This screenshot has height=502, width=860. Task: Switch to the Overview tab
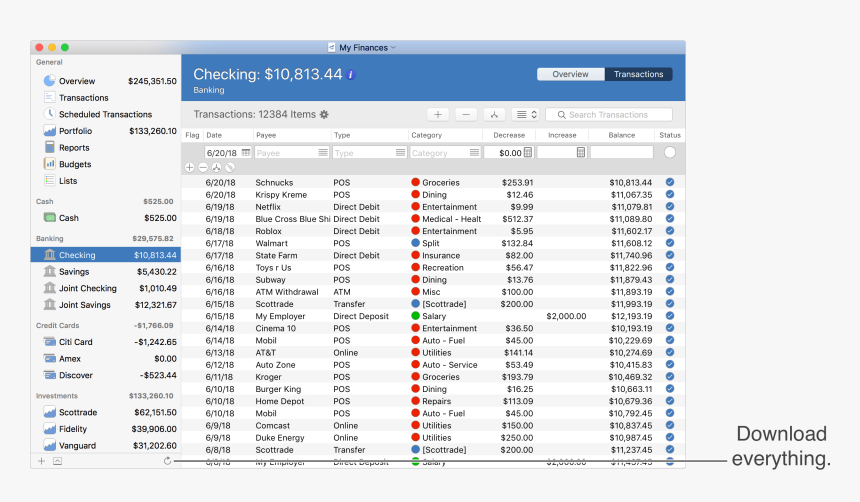(x=571, y=74)
